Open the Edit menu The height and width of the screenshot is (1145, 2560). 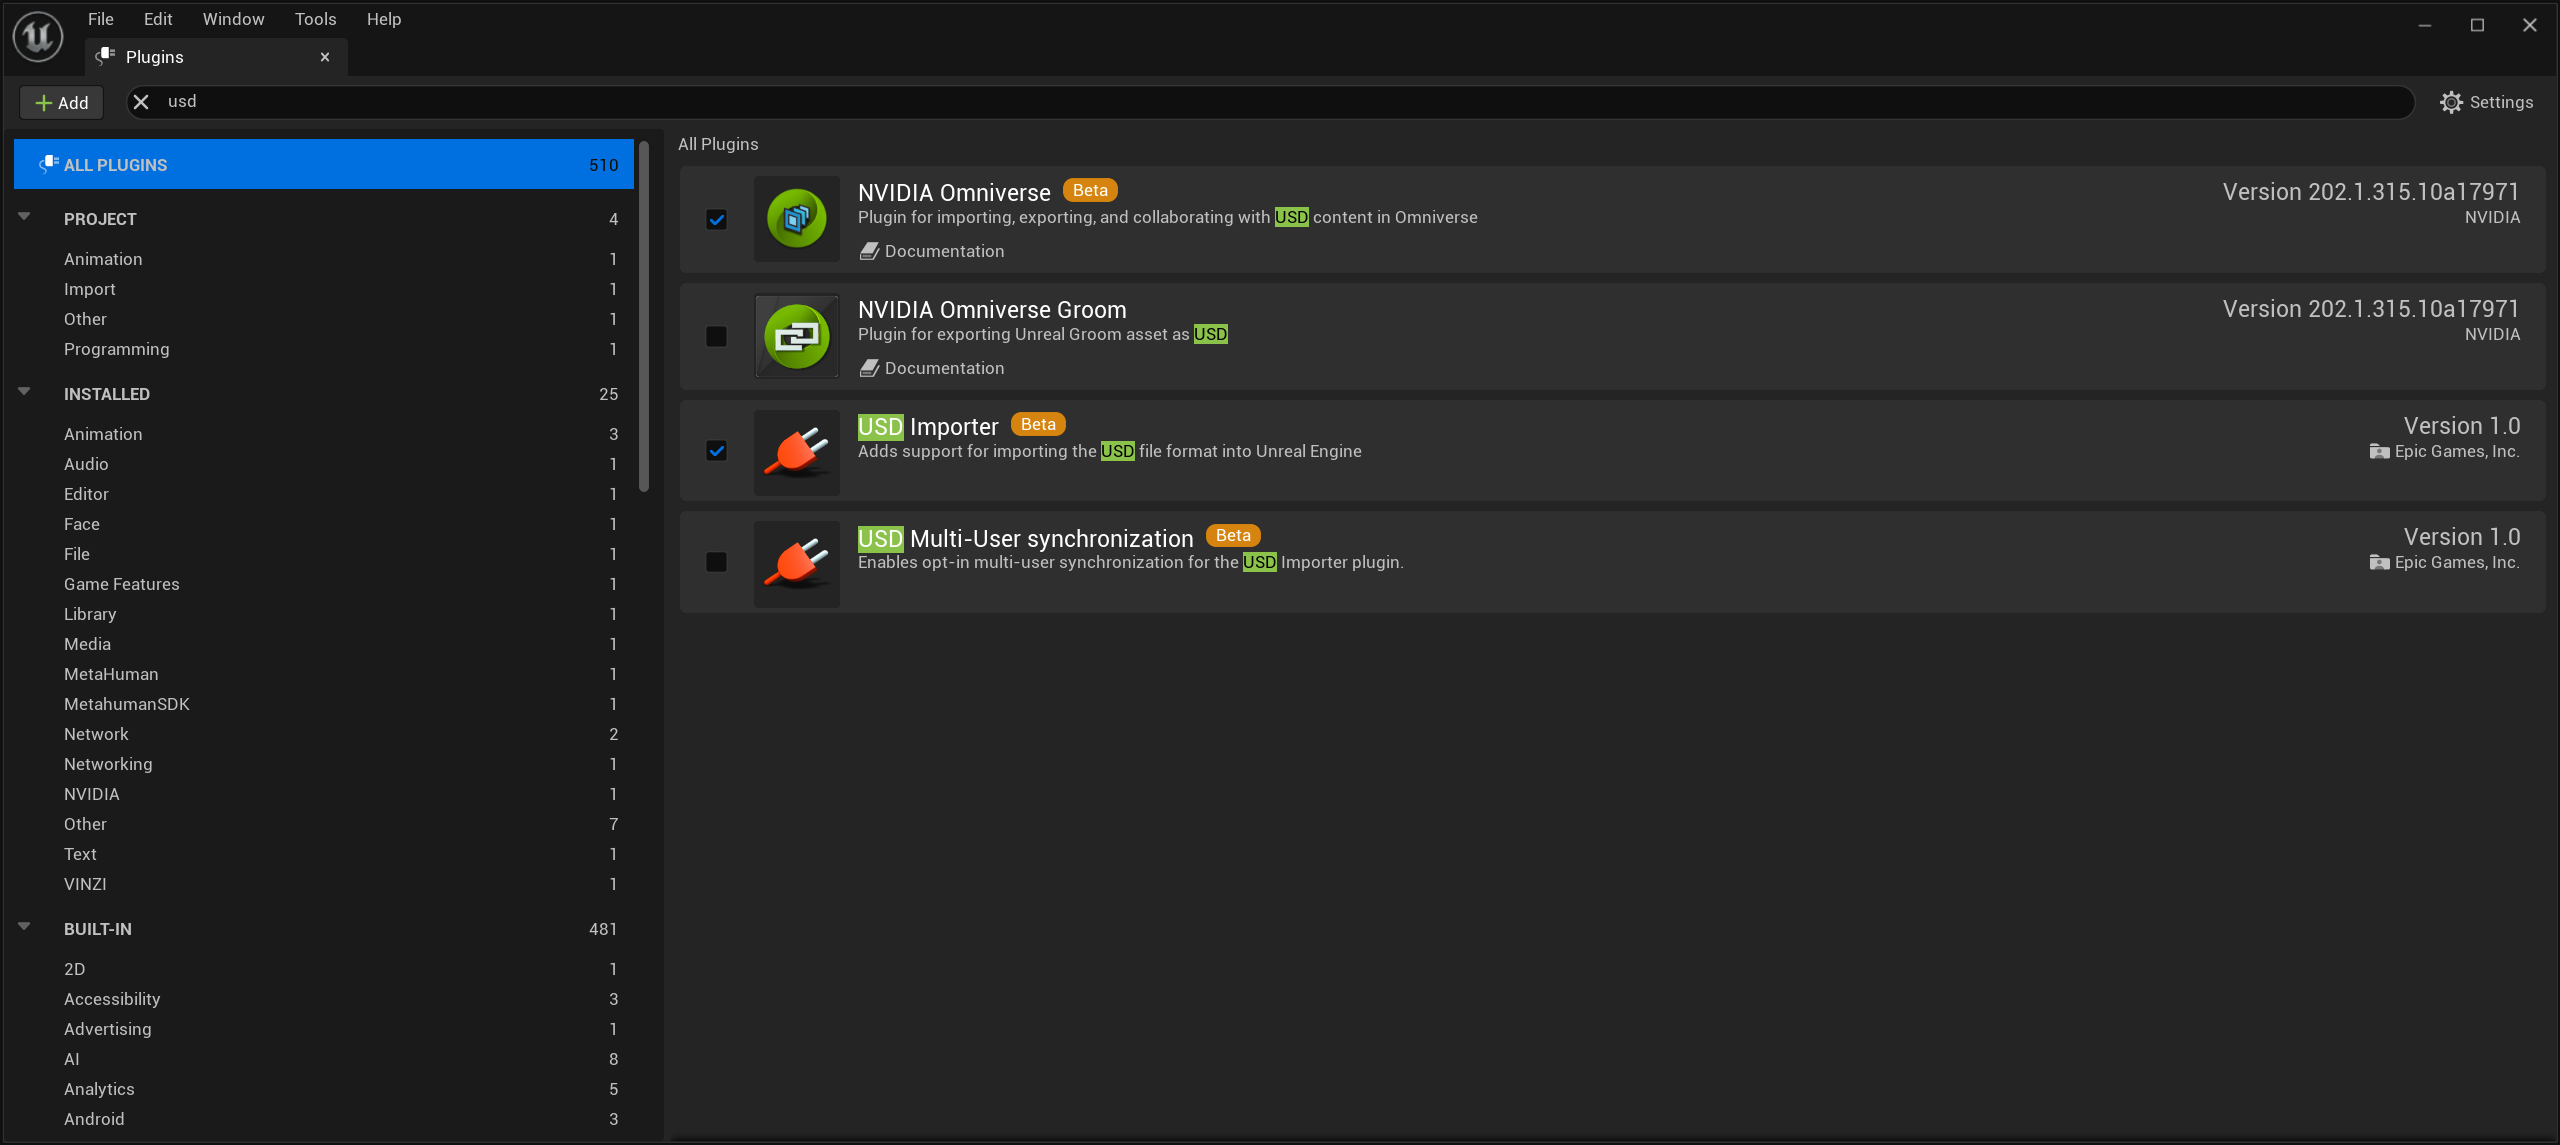tap(158, 19)
